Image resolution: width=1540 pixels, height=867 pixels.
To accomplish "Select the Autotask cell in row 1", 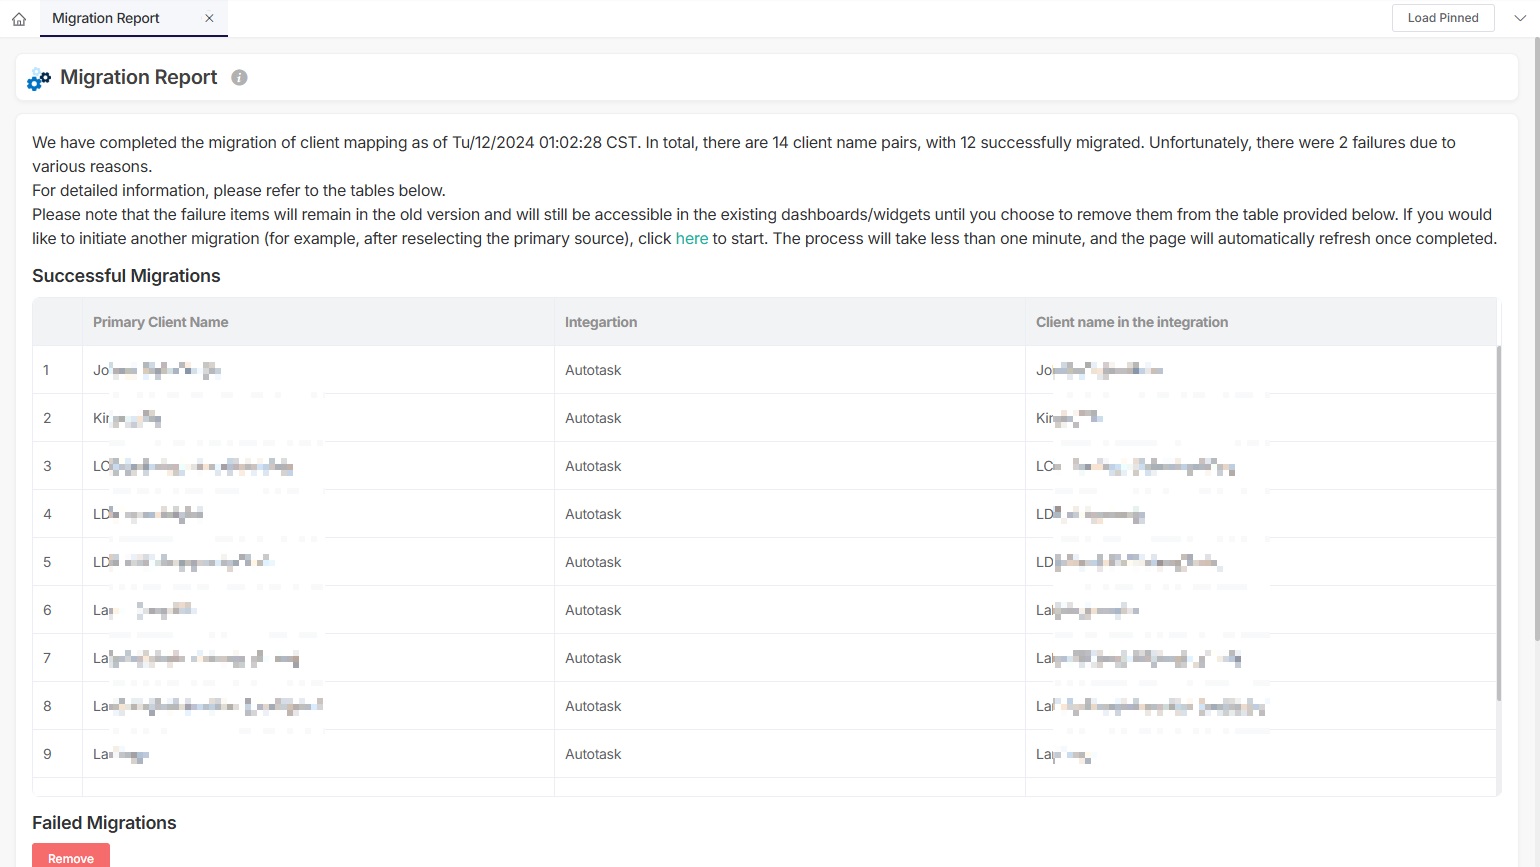I will click(x=593, y=370).
